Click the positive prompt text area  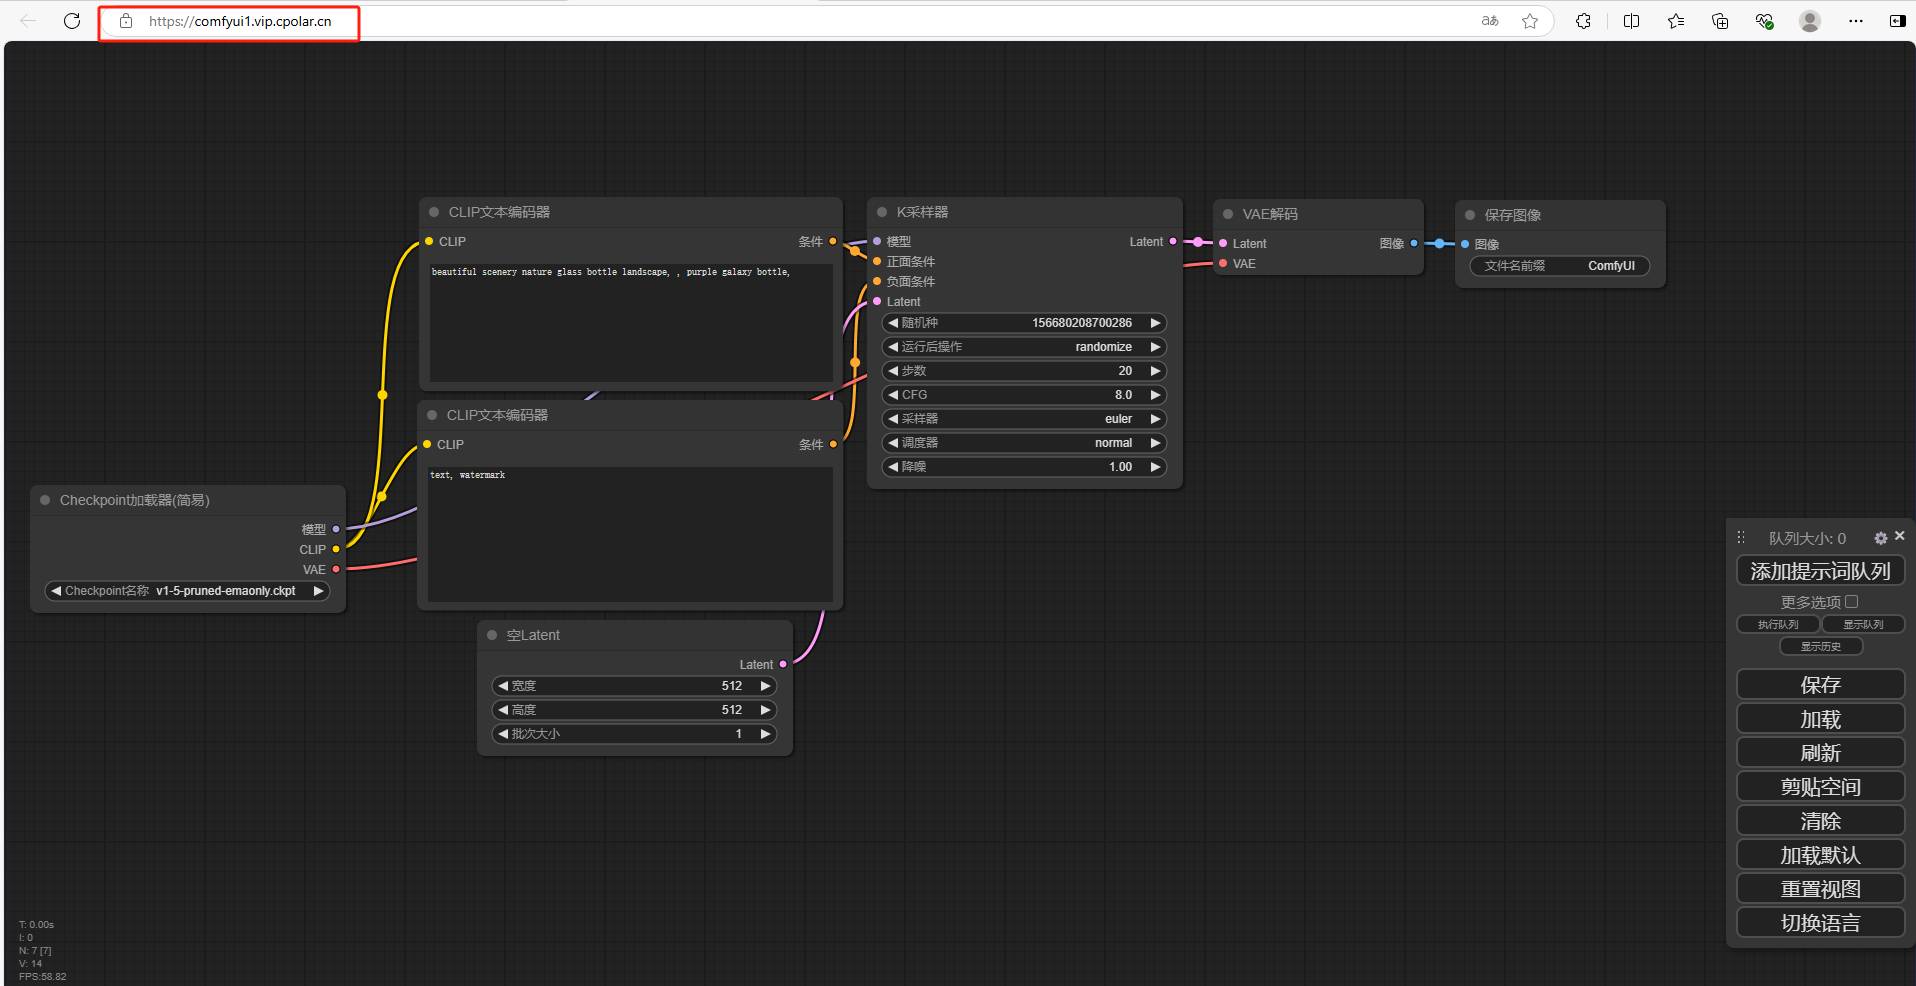(x=631, y=323)
